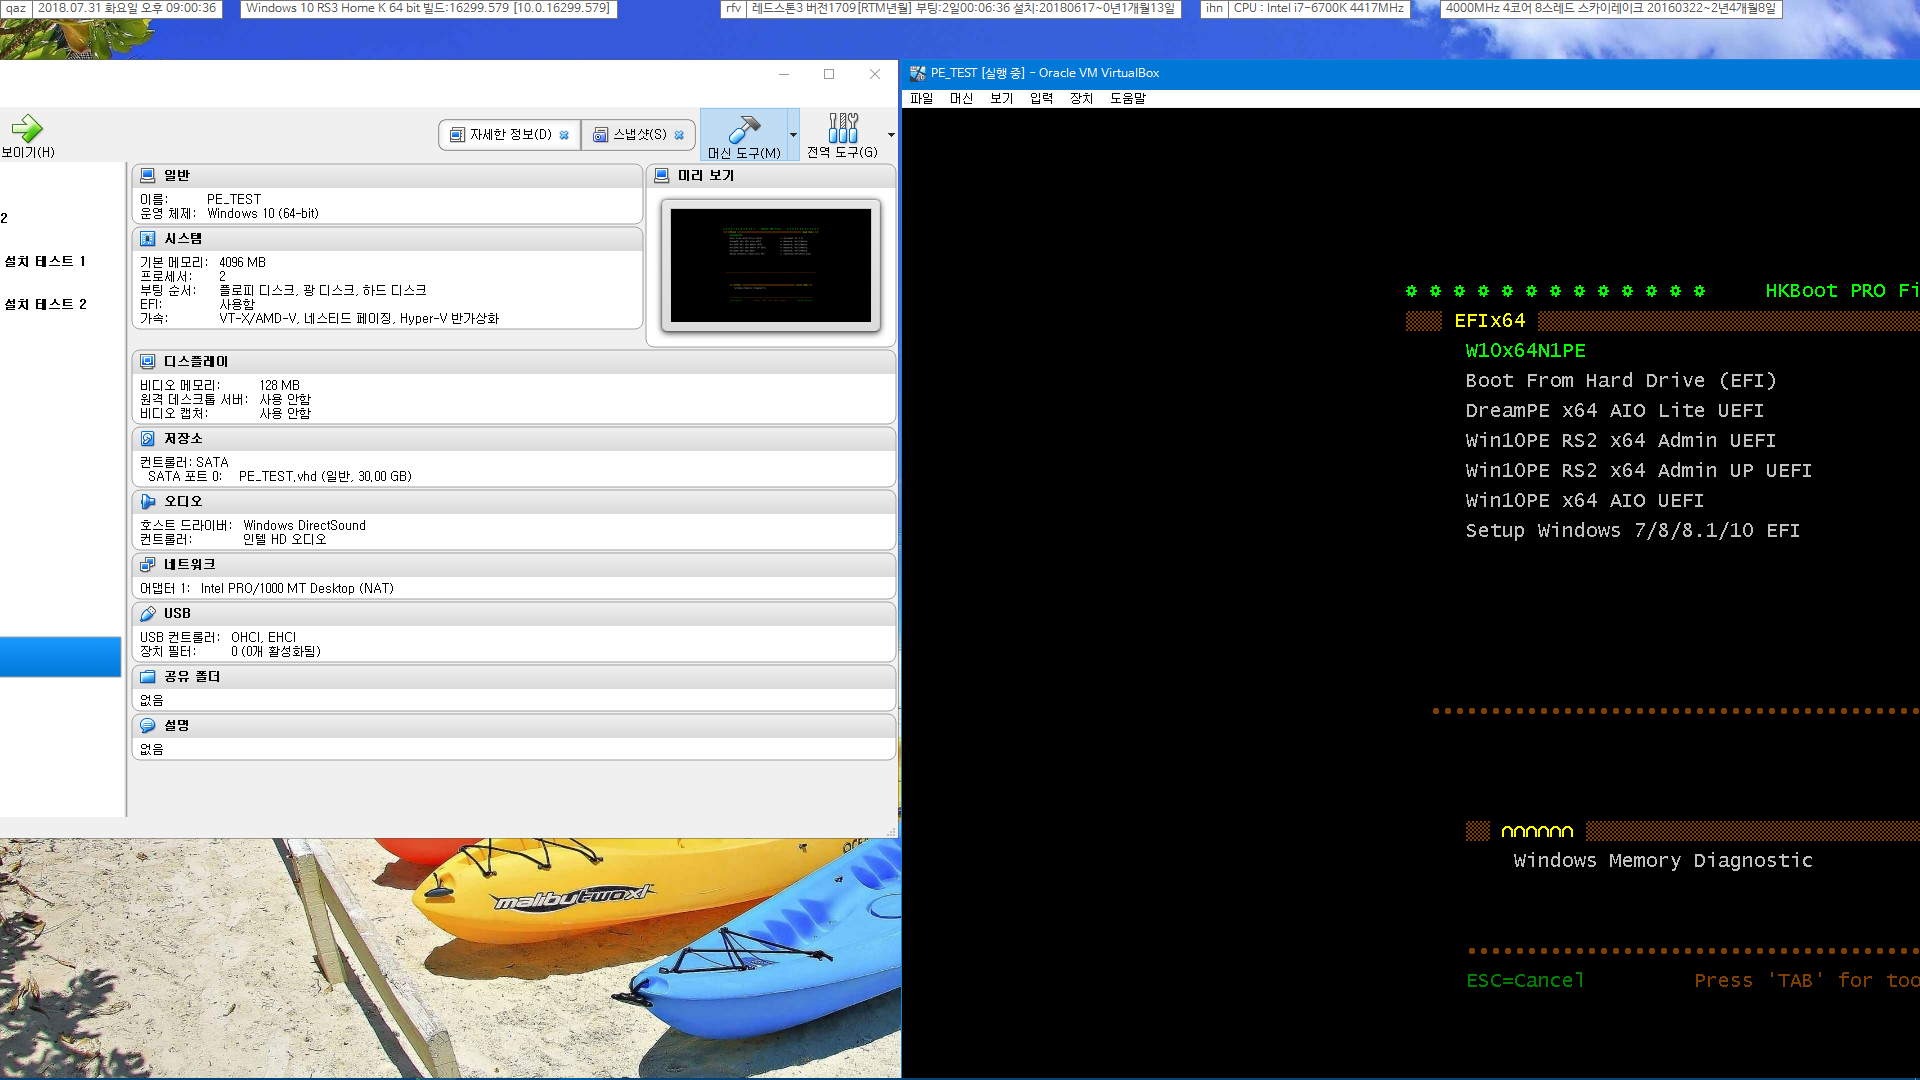Screen dimensions: 1920x1080
Task: Click the Preview (미리 보기) section icon
Action: point(662,175)
